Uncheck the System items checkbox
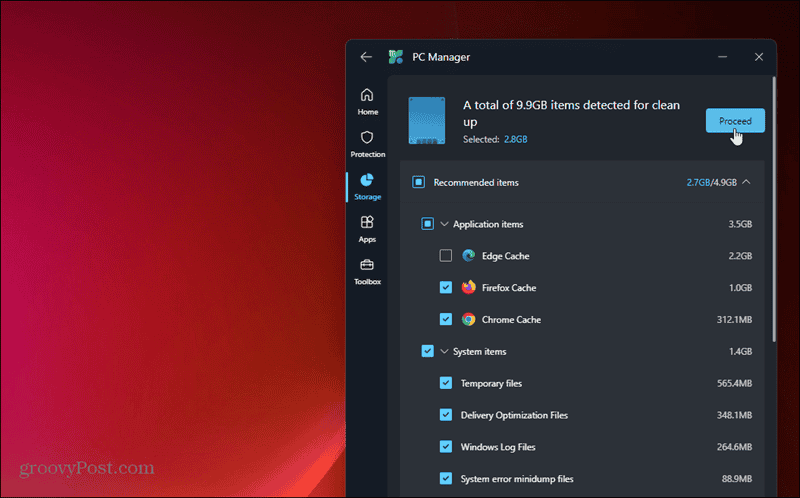The image size is (800, 498). (x=428, y=351)
